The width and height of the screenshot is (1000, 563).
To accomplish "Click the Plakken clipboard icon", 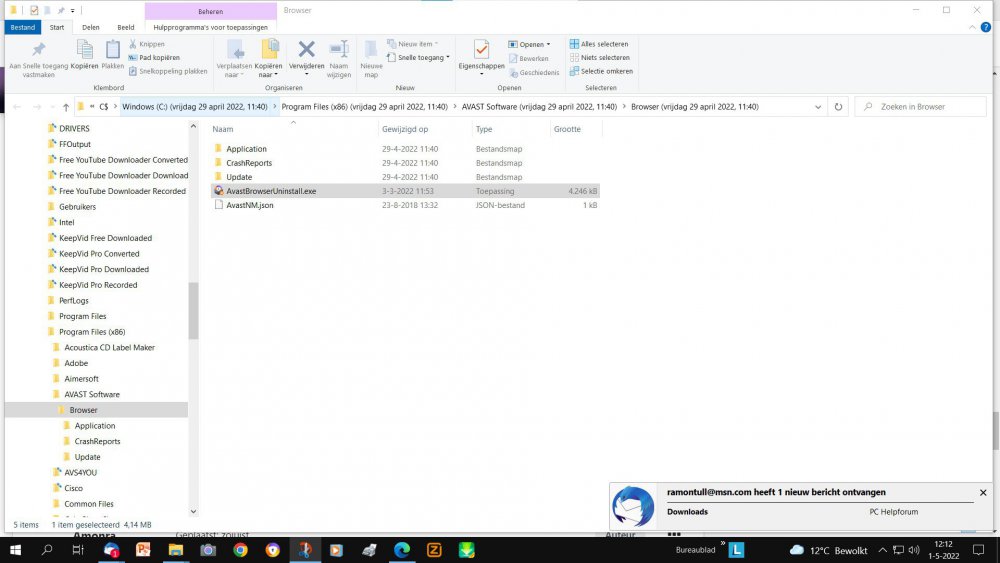I will coord(113,51).
